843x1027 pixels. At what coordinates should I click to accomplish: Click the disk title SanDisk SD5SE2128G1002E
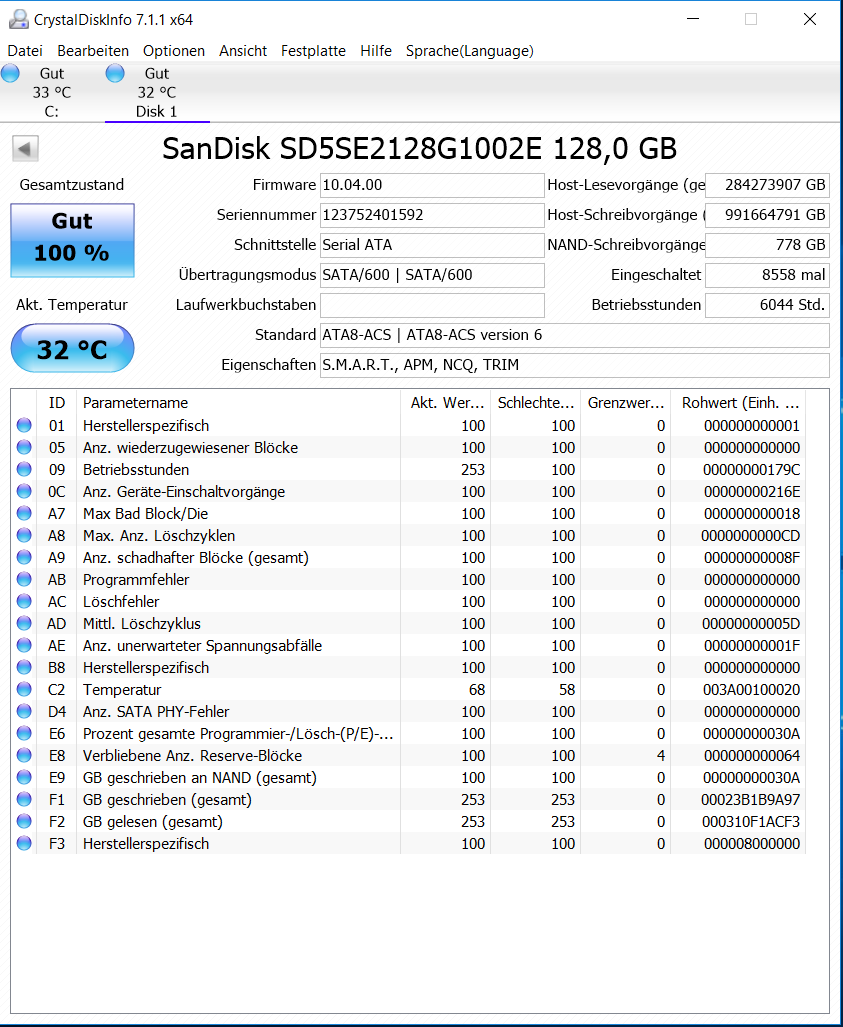(419, 149)
